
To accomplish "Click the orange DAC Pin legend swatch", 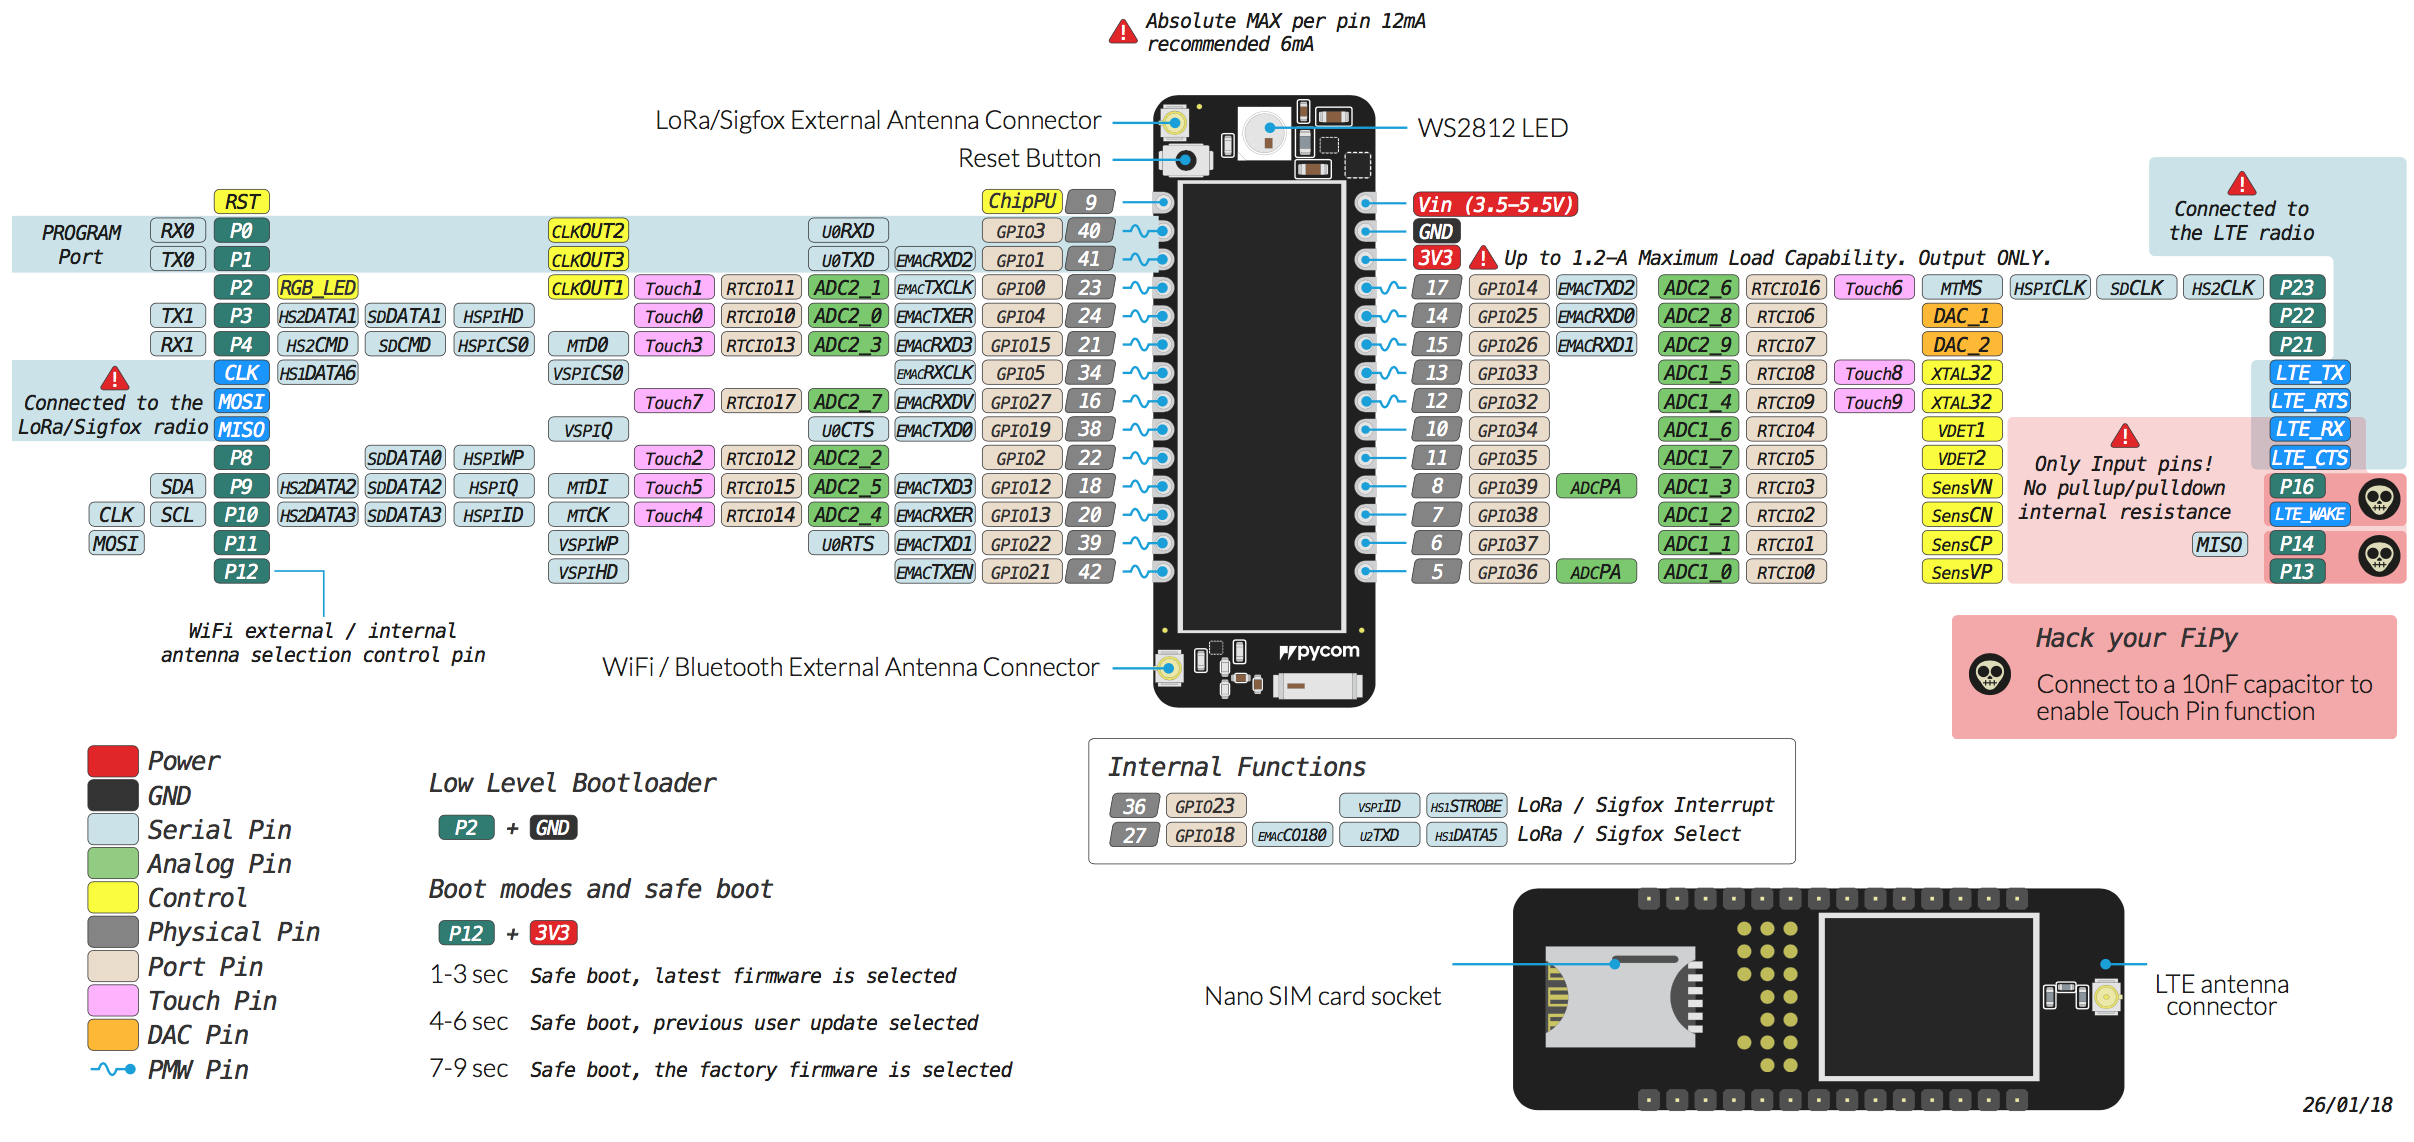I will click(113, 1034).
